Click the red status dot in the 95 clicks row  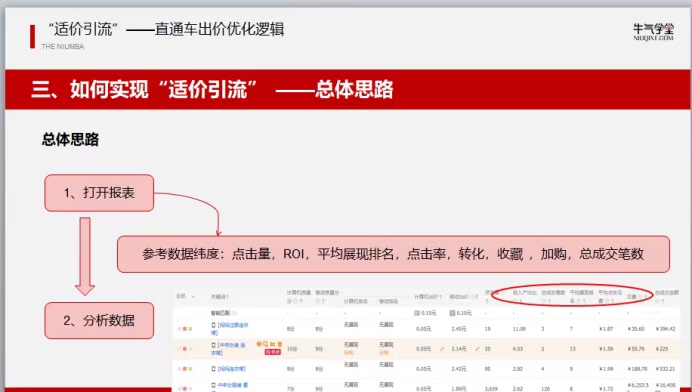185,369
